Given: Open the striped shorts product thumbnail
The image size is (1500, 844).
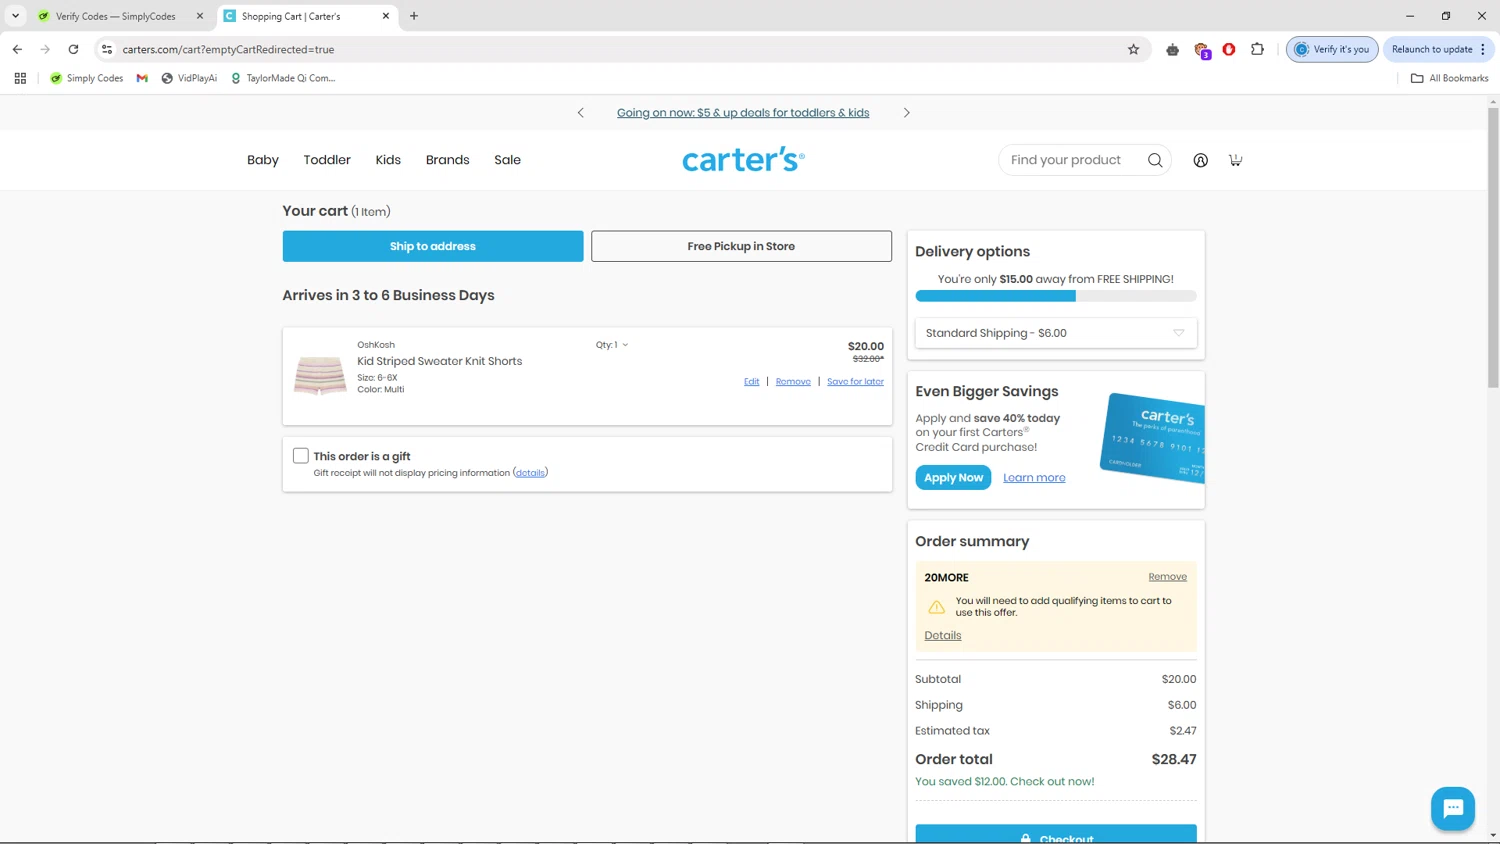Looking at the screenshot, I should (x=320, y=376).
